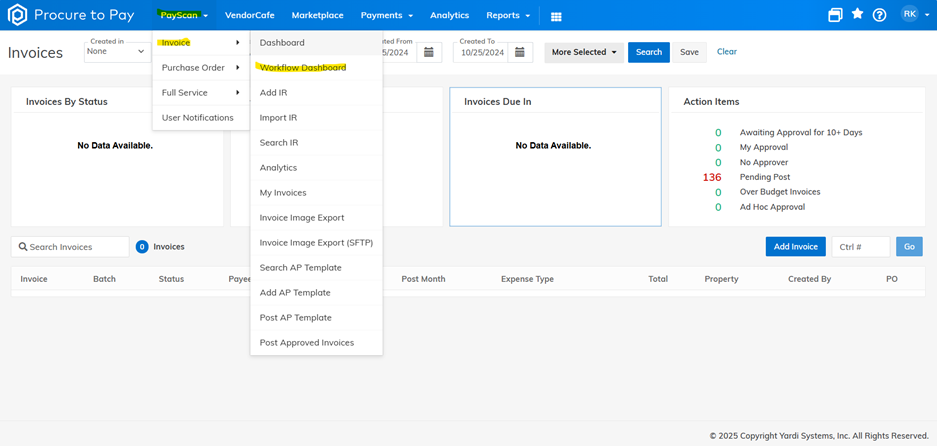The width and height of the screenshot is (937, 446).
Task: Expand the Reports dropdown
Action: tap(508, 16)
